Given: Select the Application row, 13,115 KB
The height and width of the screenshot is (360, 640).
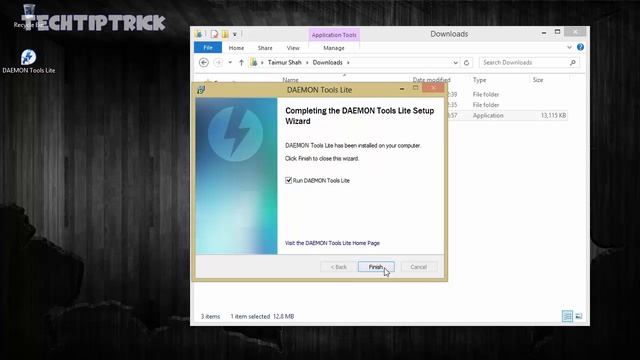Looking at the screenshot, I should (x=507, y=116).
